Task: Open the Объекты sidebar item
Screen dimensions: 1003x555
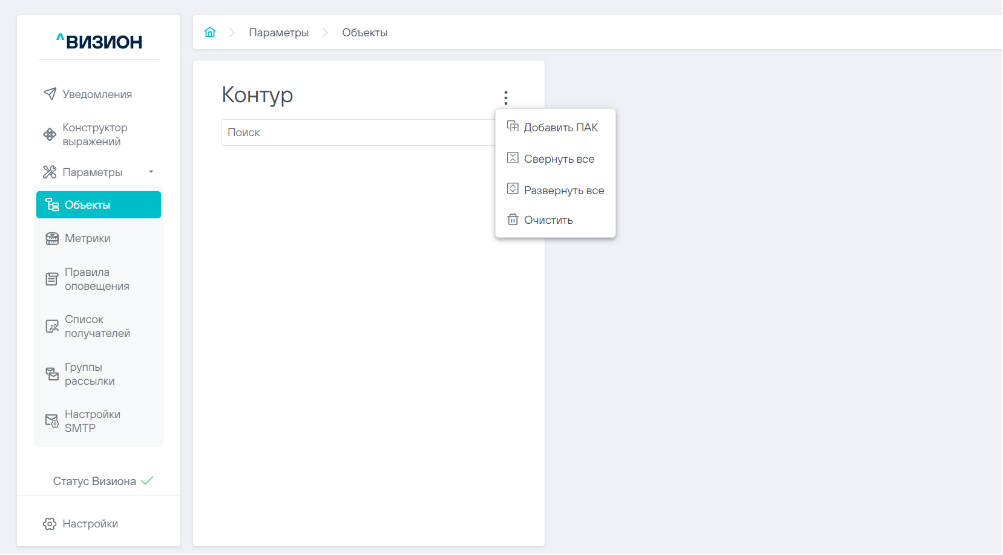Action: click(98, 205)
